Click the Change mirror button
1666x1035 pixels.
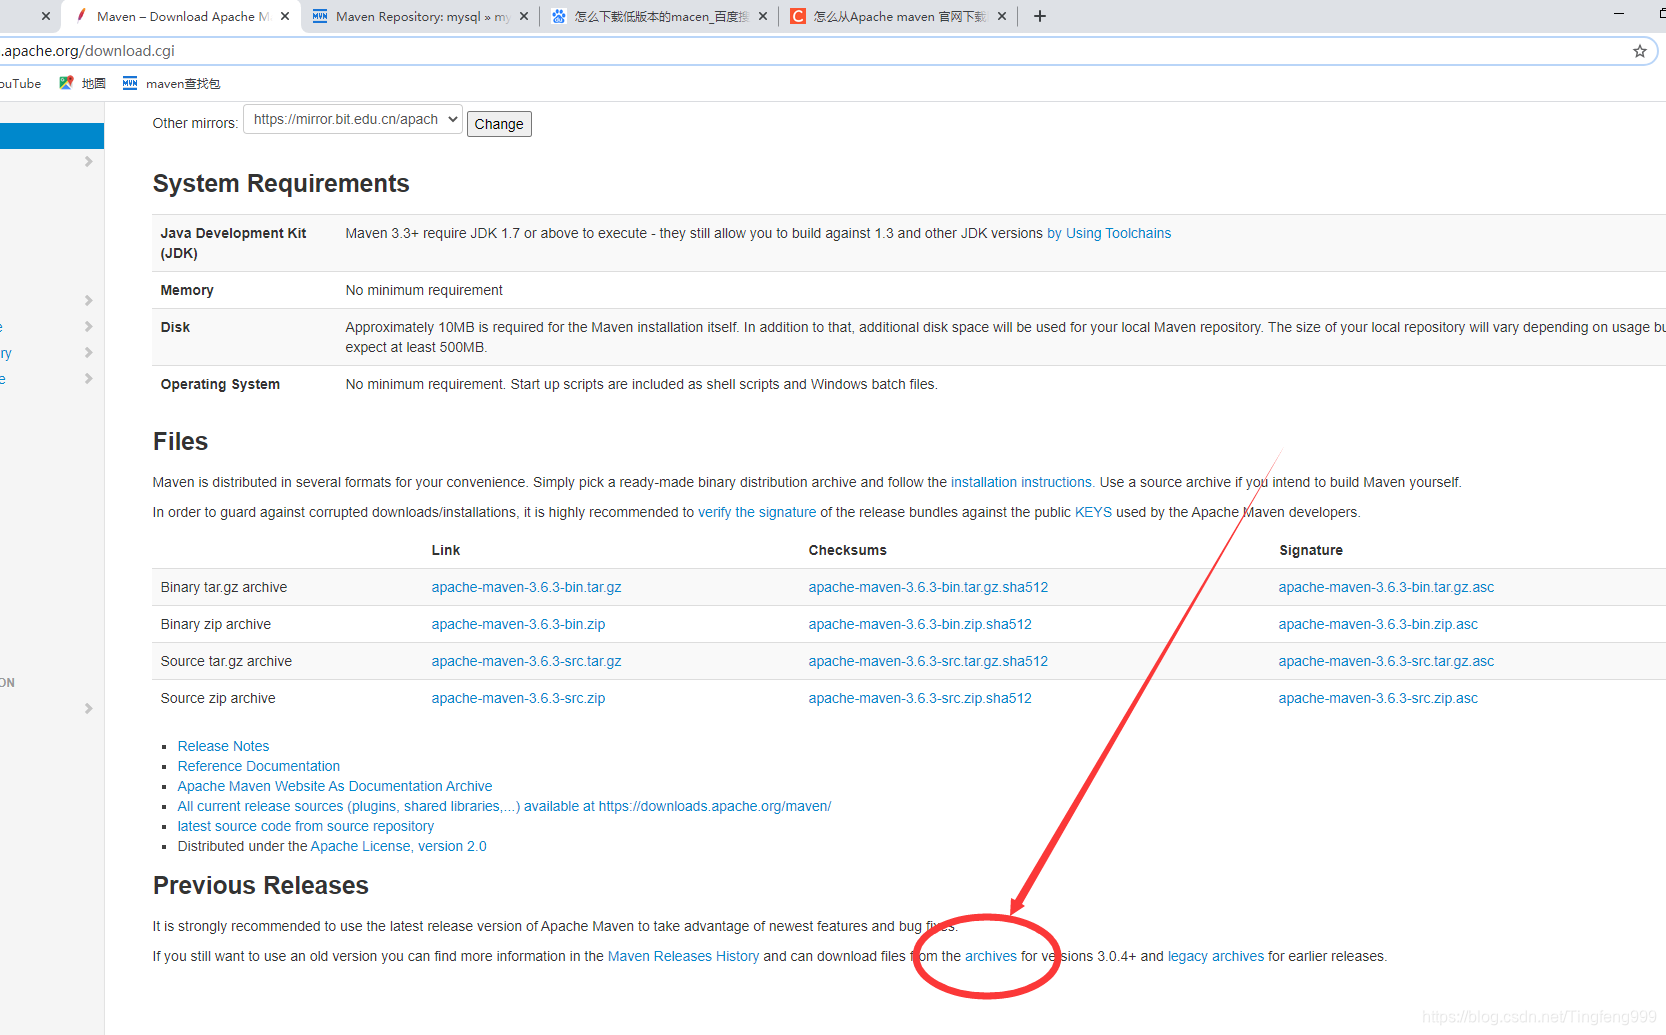point(499,124)
